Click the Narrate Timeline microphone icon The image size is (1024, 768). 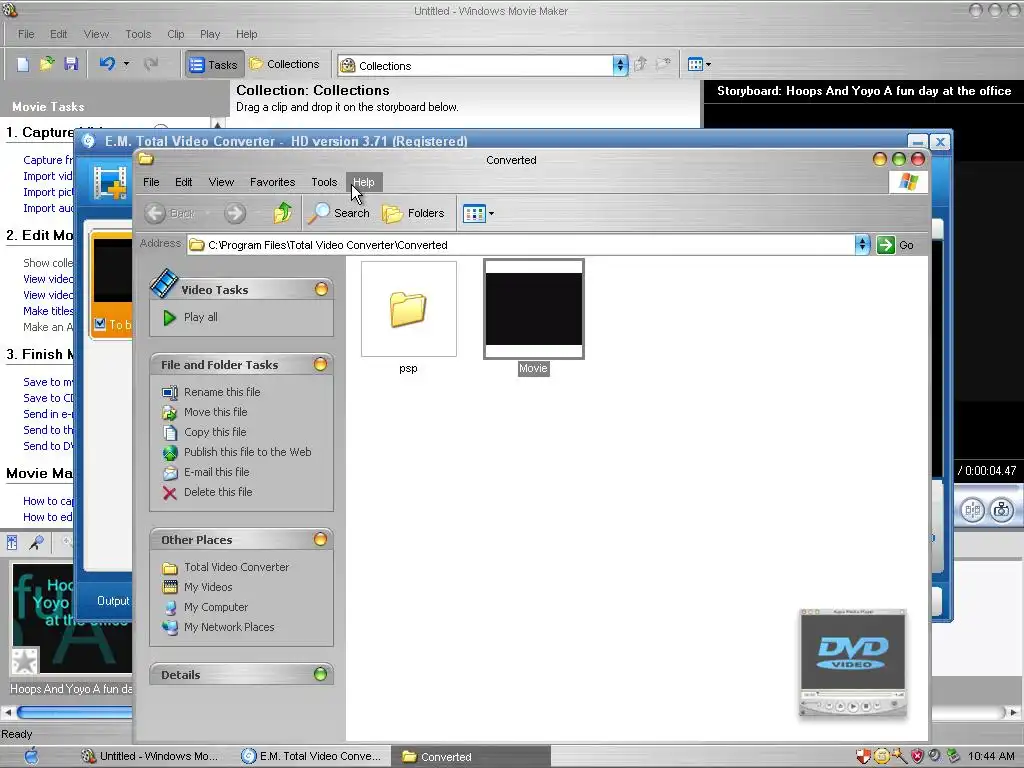[37, 542]
